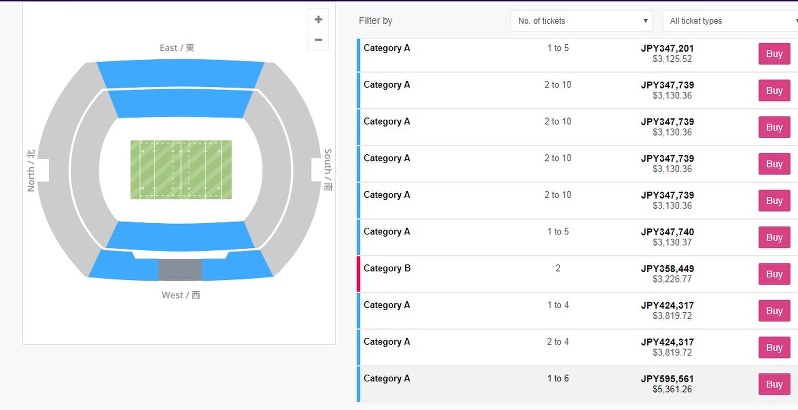Select the upper East stand section
The width and height of the screenshot is (798, 410).
coord(181,73)
